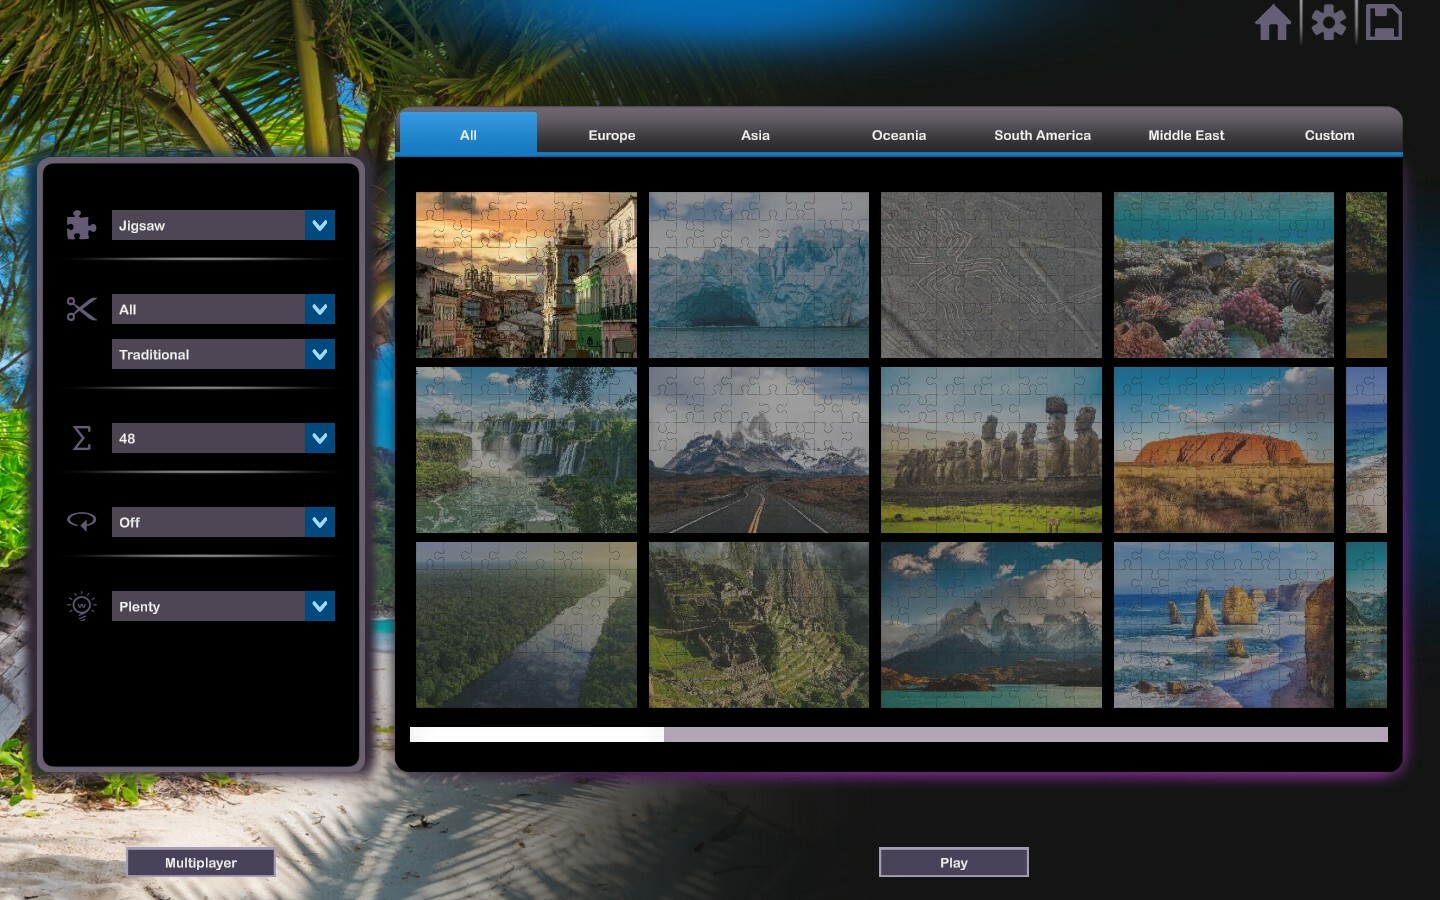Viewport: 1440px width, 900px height.
Task: Switch to the Europe tab
Action: [x=611, y=134]
